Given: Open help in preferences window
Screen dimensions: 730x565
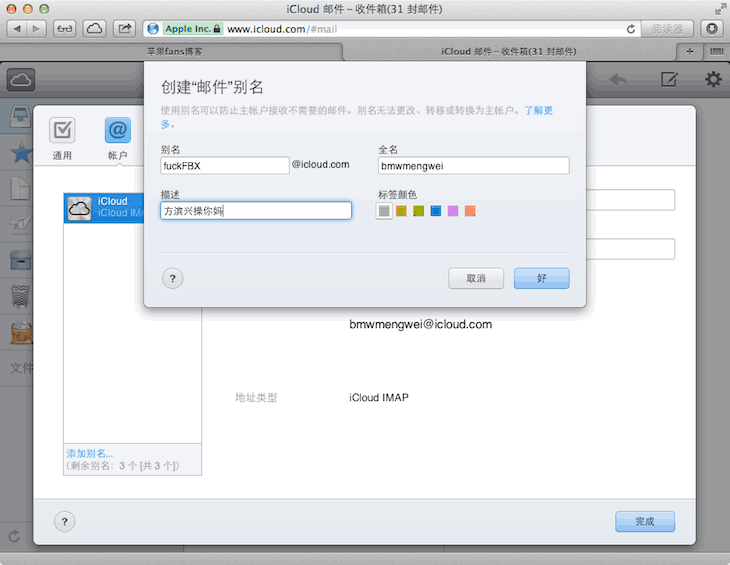Looking at the screenshot, I should (x=65, y=521).
